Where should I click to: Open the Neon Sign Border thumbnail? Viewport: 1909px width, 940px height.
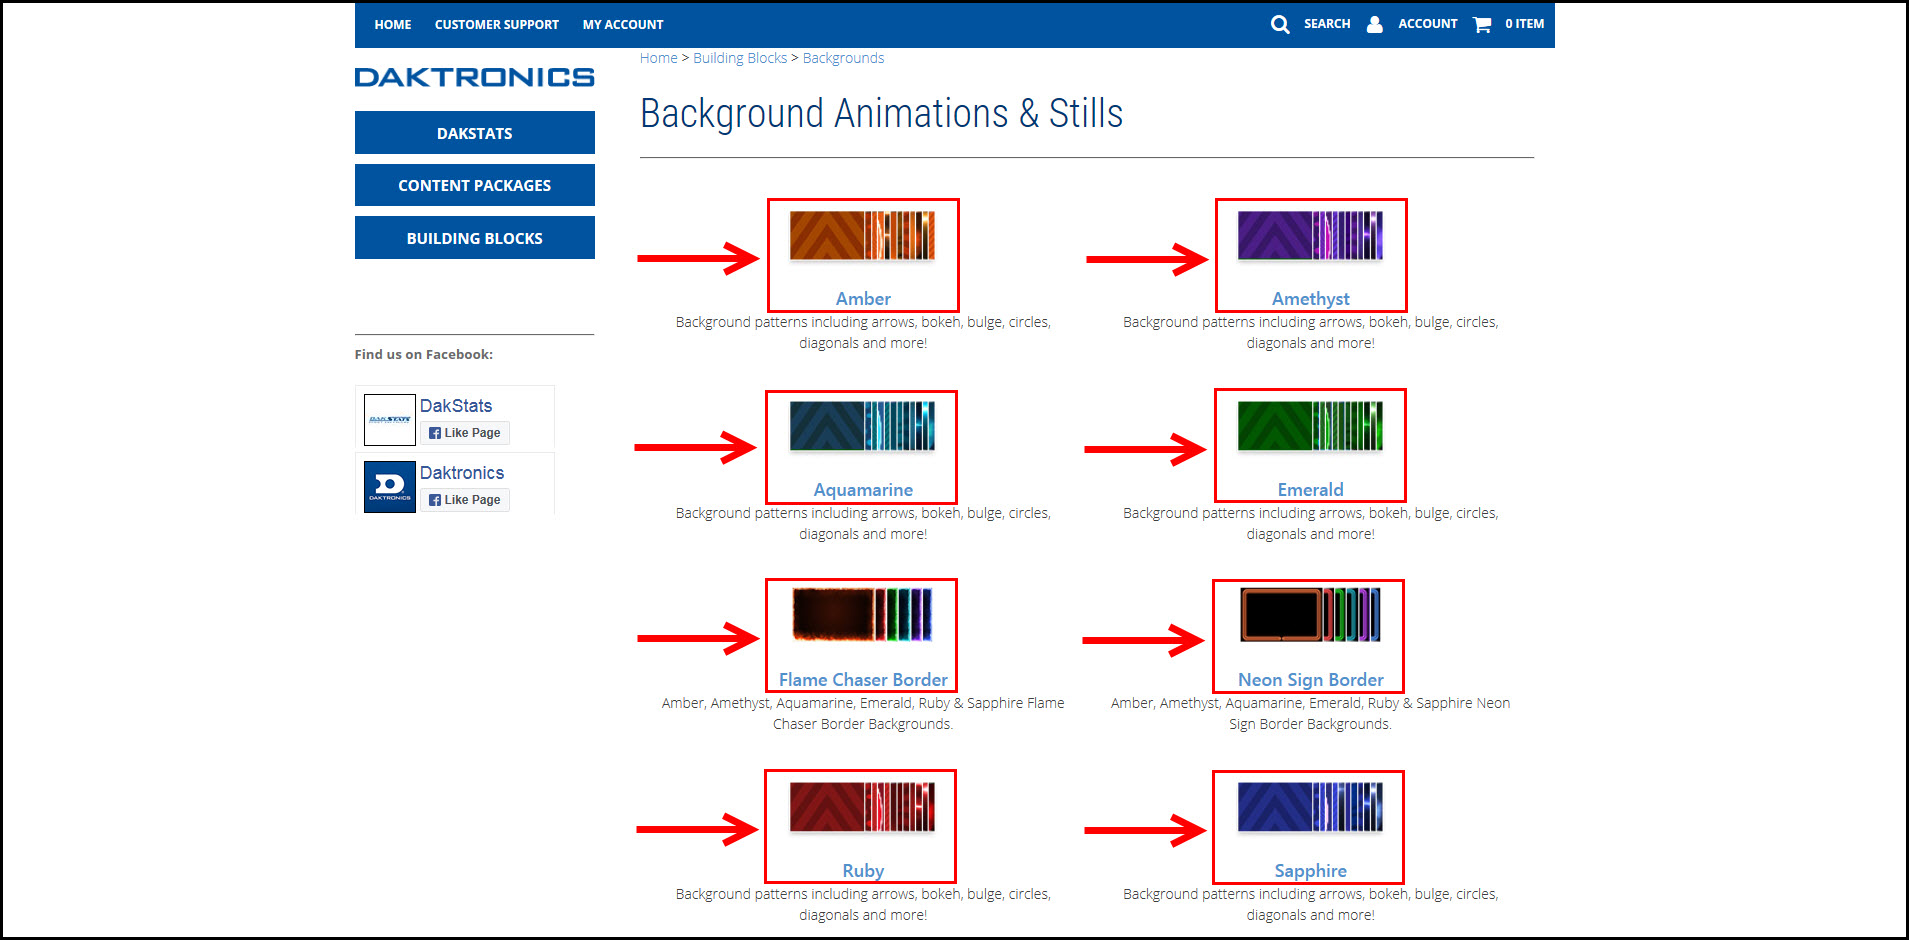click(1310, 614)
